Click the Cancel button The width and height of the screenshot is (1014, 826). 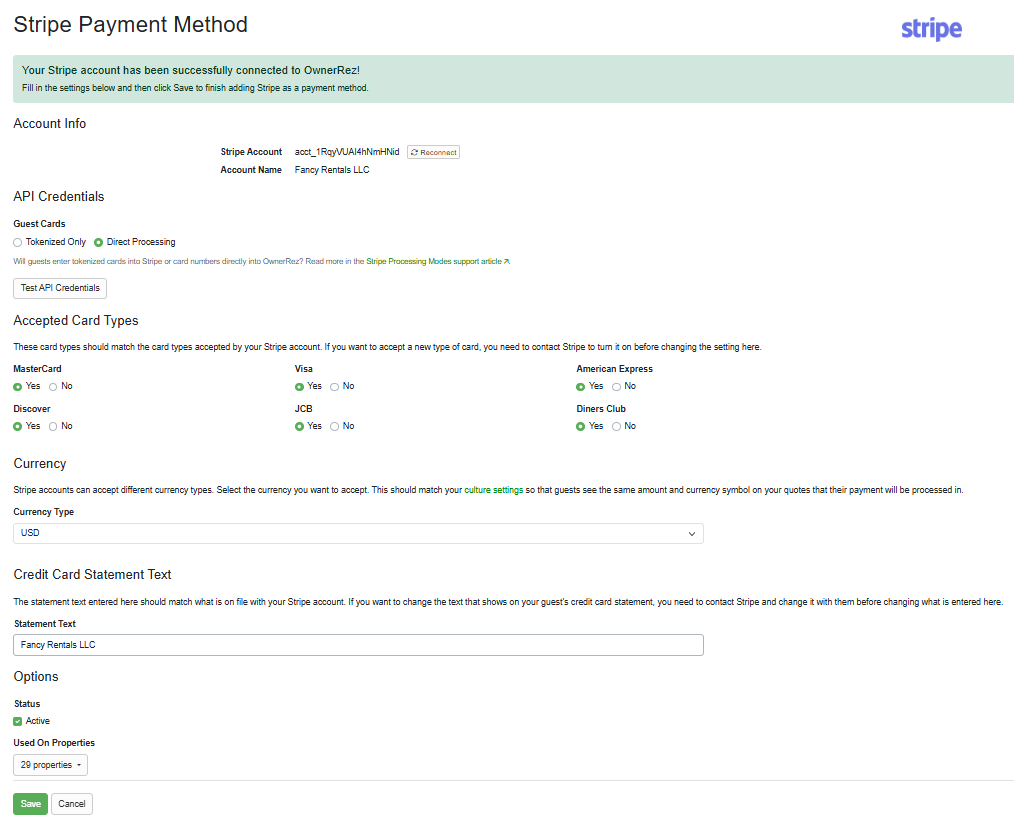click(72, 803)
